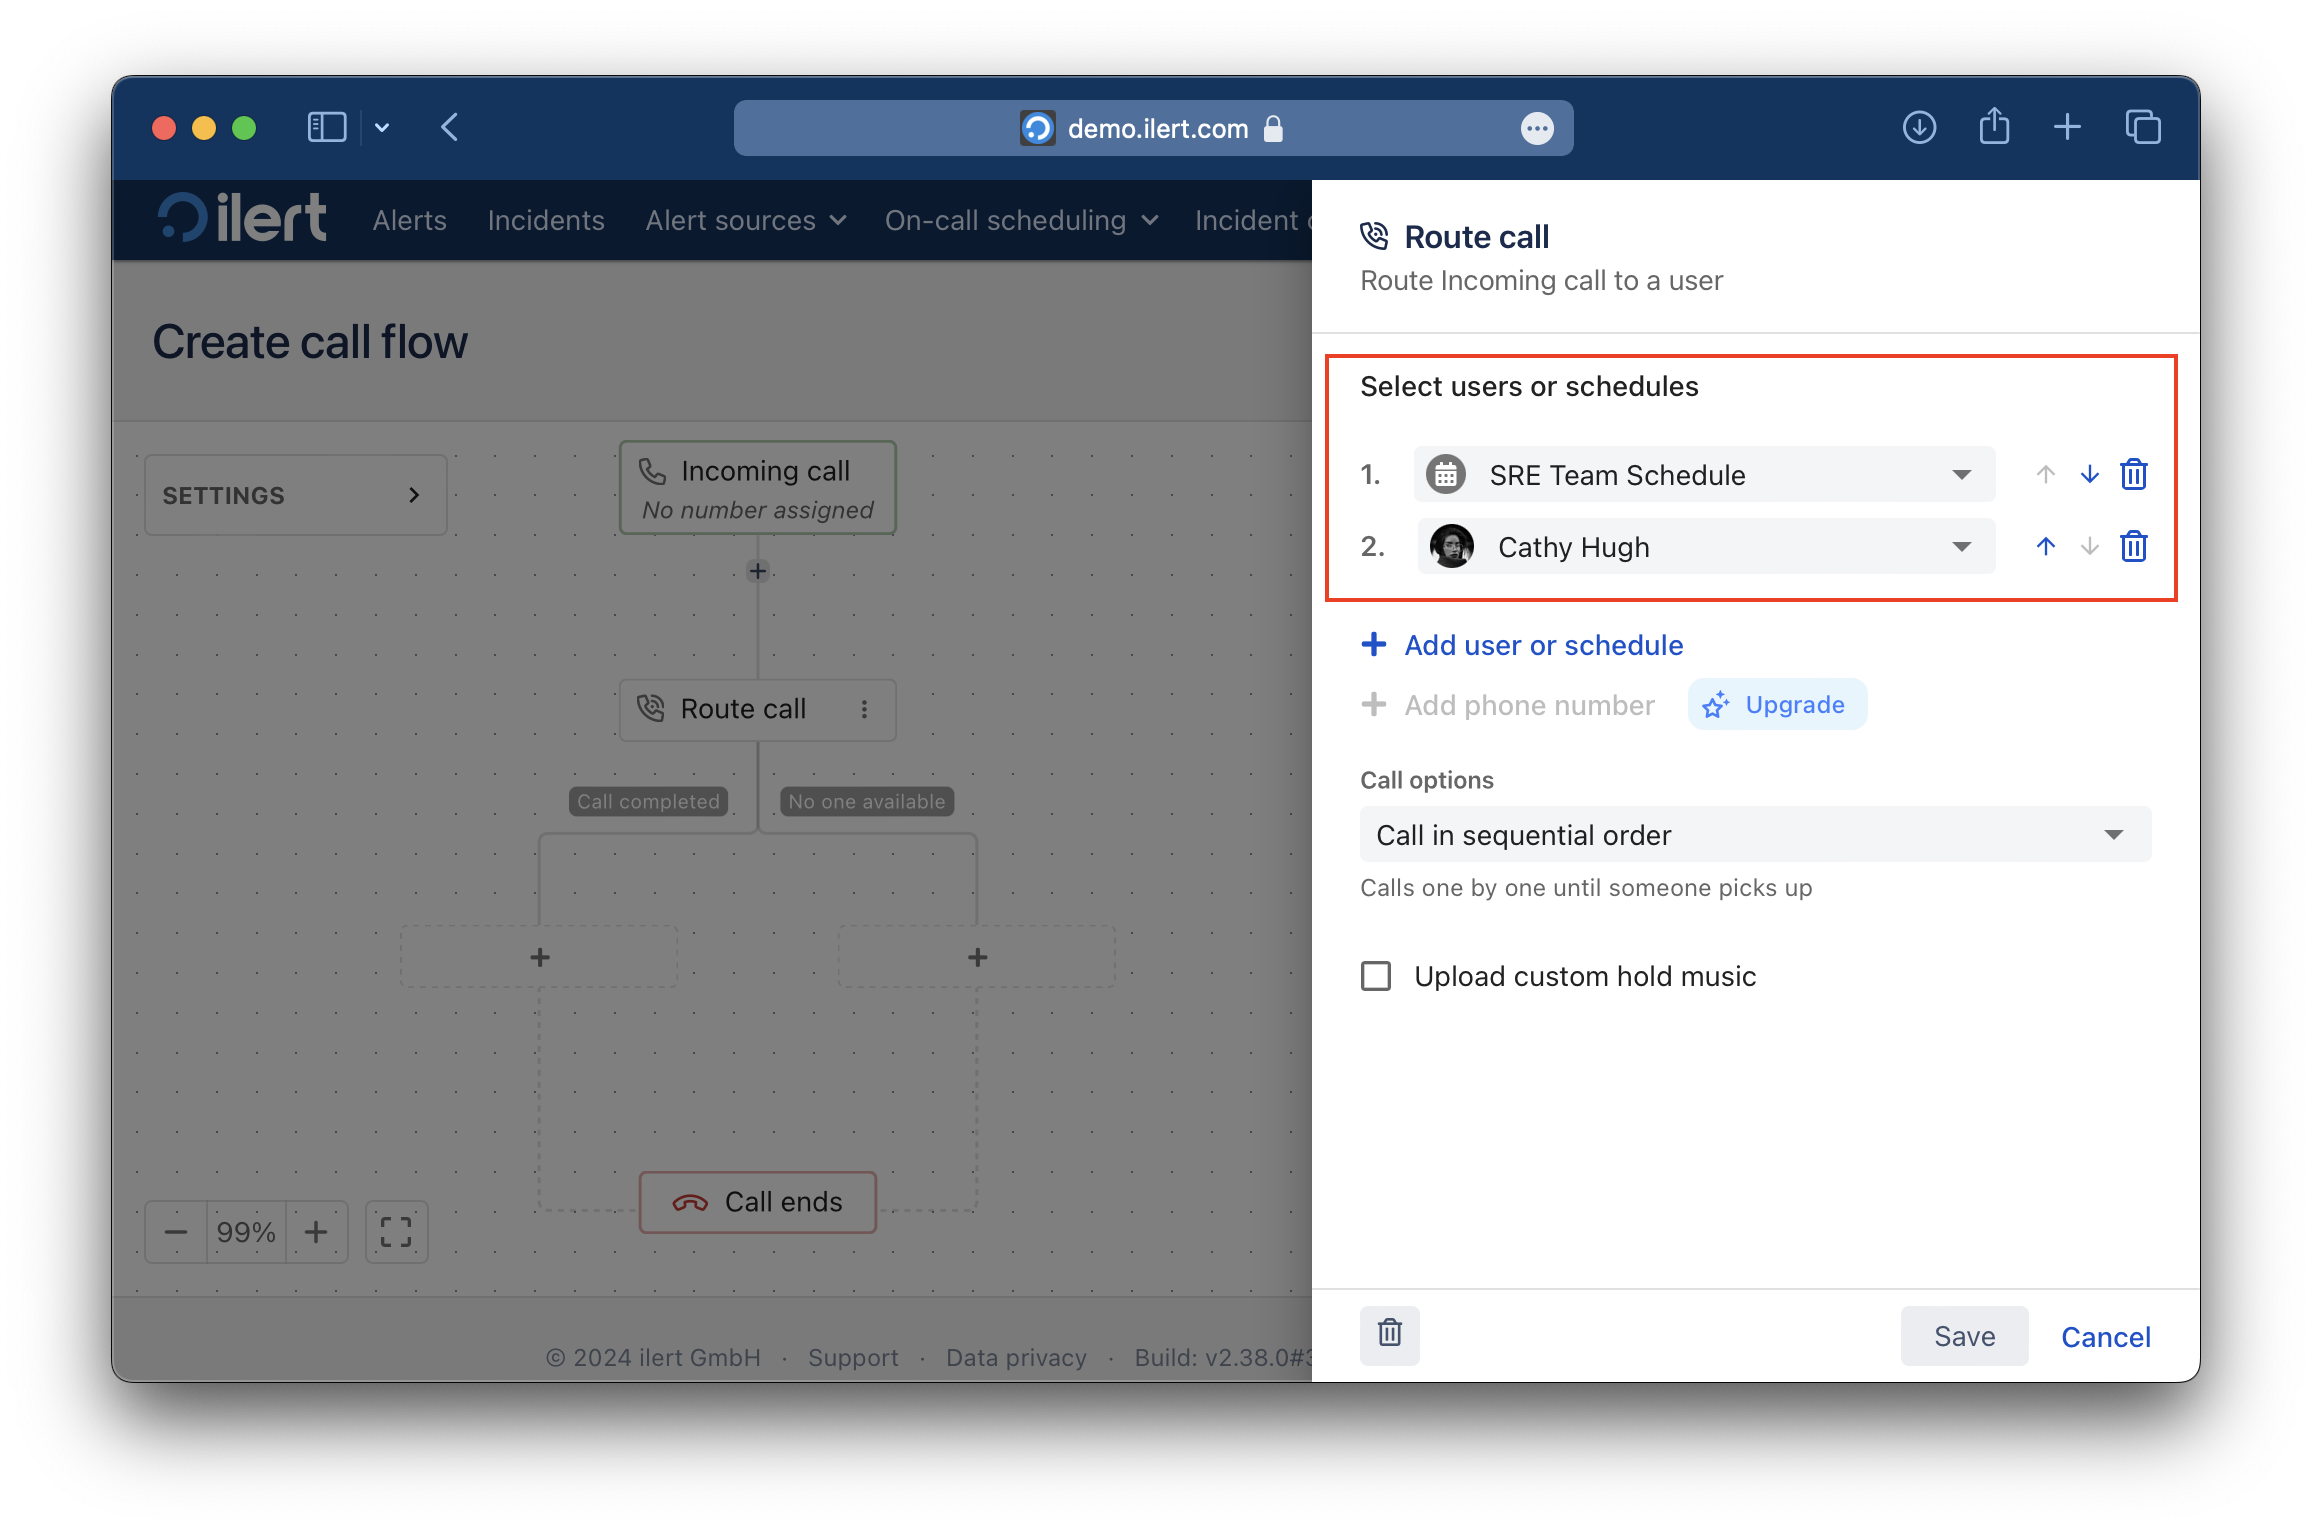Move Cathy Hugh up one position
The height and width of the screenshot is (1530, 2312).
tap(2045, 546)
